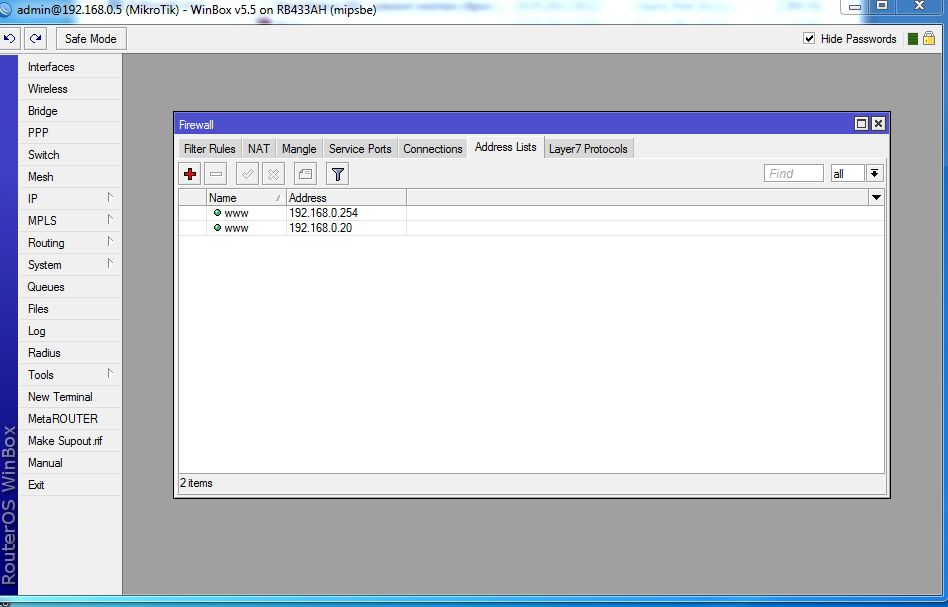Image resolution: width=948 pixels, height=607 pixels.
Task: Click the Remove (minus) toolbar icon
Action: pyautogui.click(x=216, y=174)
